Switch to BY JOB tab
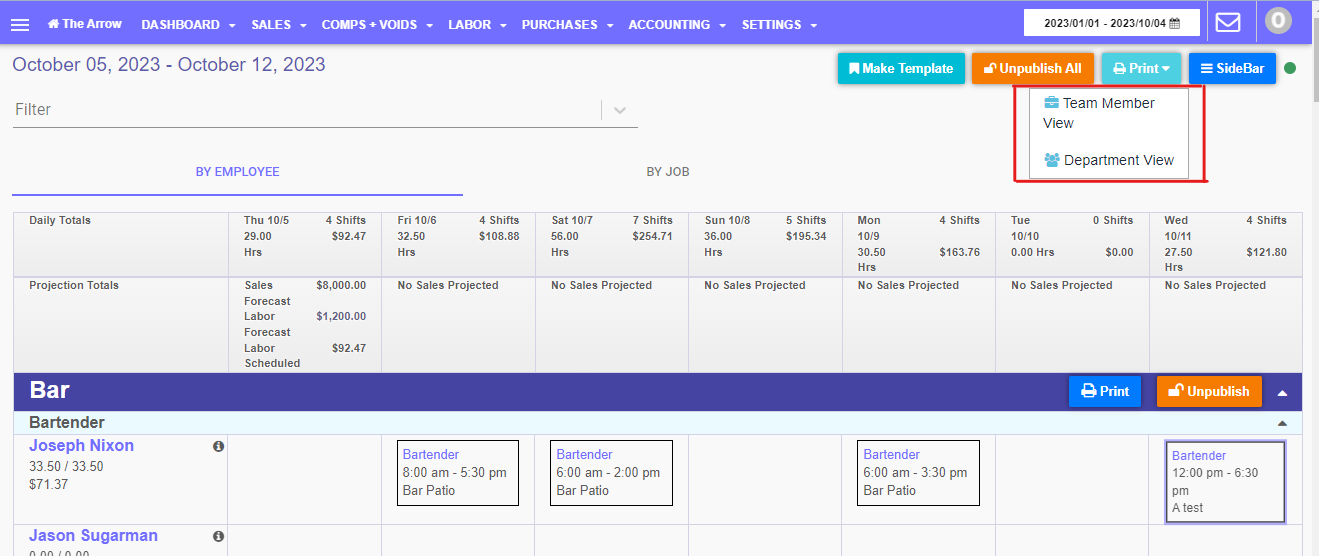The image size is (1319, 556). point(668,172)
